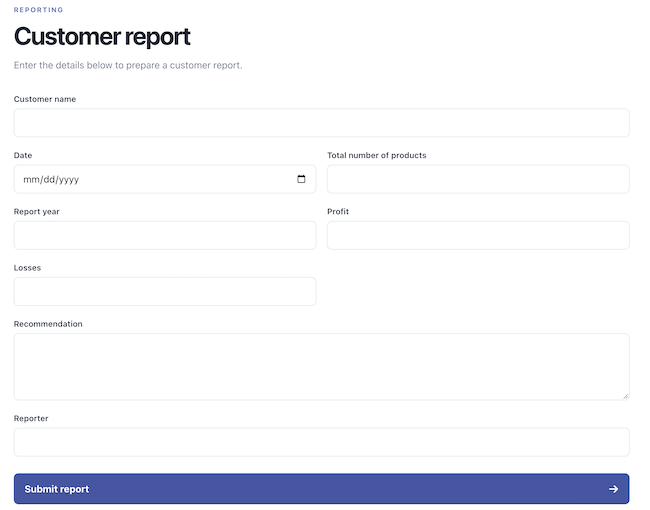Click the Profit label
Screen dimensions: 650x510
[338, 211]
